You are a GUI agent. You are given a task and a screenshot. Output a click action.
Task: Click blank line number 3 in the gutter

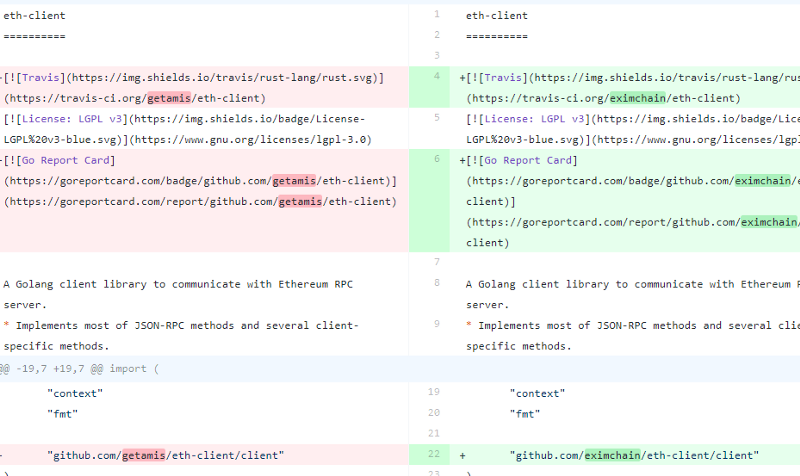tap(437, 55)
